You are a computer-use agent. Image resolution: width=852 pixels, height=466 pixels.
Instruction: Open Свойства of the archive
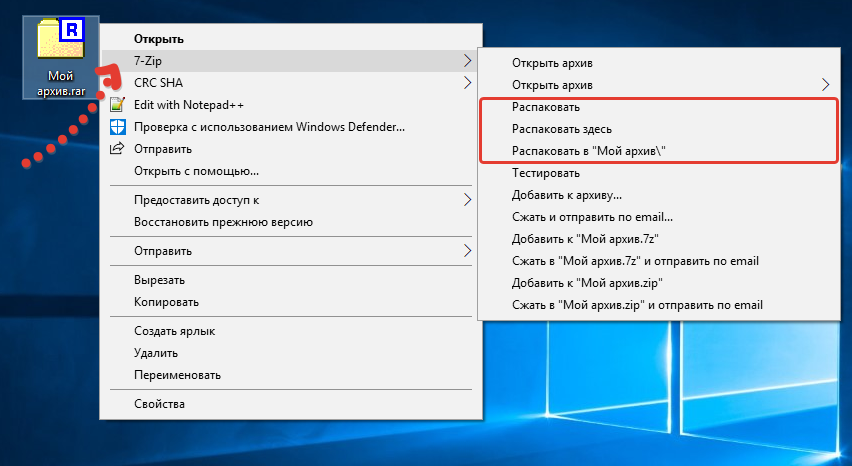click(x=291, y=404)
